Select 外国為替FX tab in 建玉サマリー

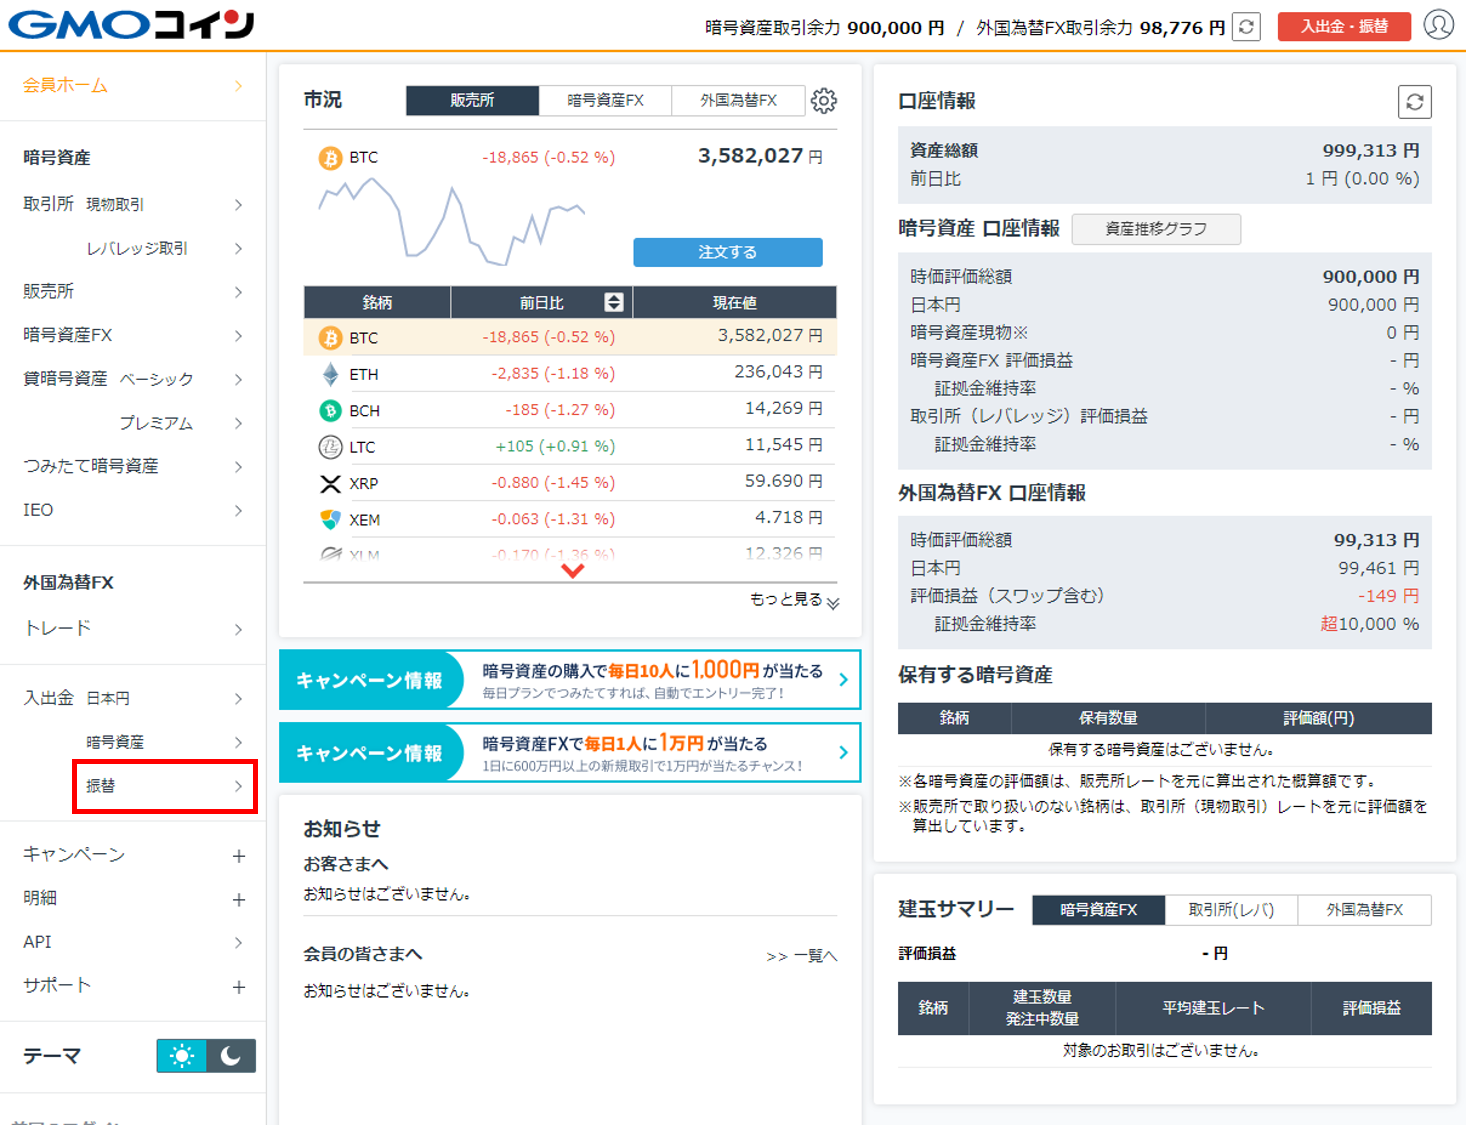tap(1364, 910)
